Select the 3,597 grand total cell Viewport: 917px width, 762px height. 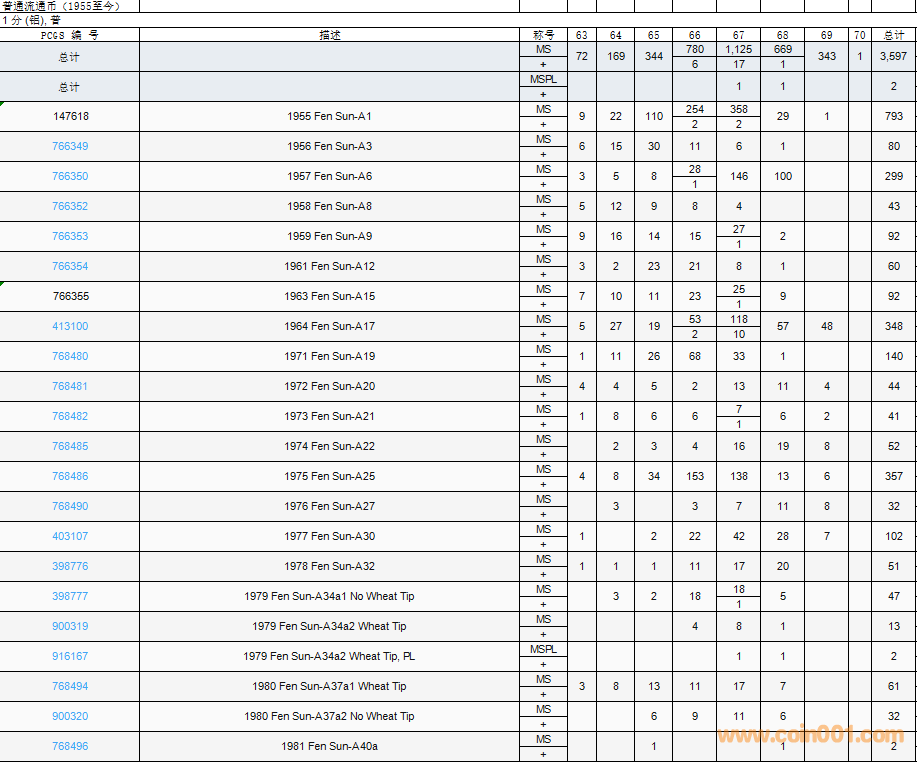(893, 57)
